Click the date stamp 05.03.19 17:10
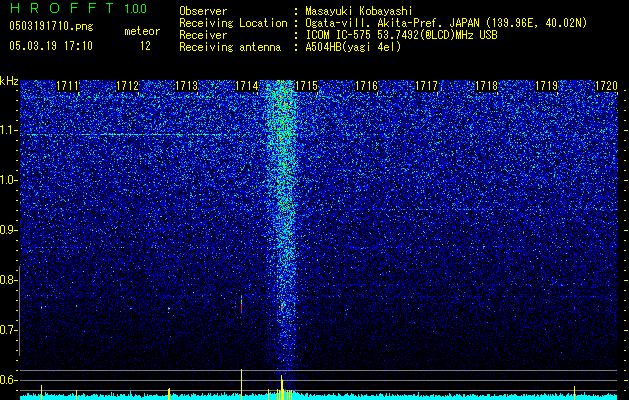The image size is (629, 400). pos(51,46)
